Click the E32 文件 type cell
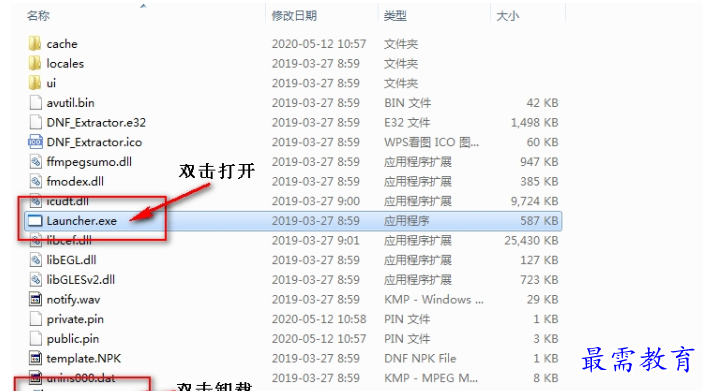Image resolution: width=703 pixels, height=391 pixels. pyautogui.click(x=407, y=123)
